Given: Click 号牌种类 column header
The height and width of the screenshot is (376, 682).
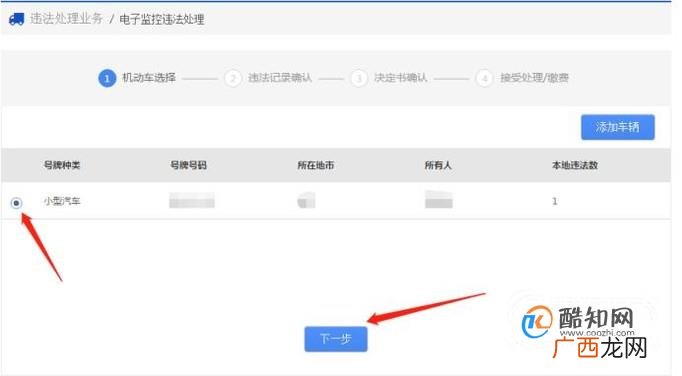Looking at the screenshot, I should point(62,165).
